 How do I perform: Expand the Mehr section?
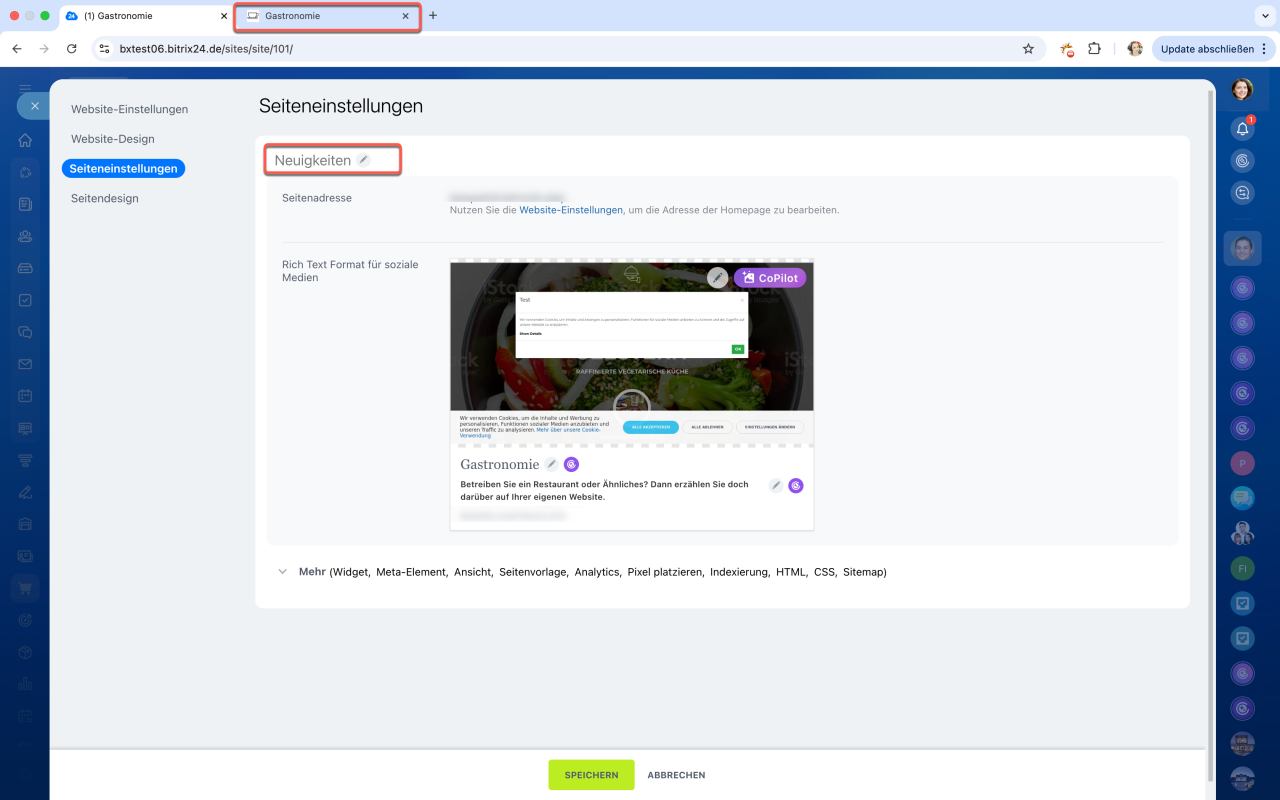(282, 572)
